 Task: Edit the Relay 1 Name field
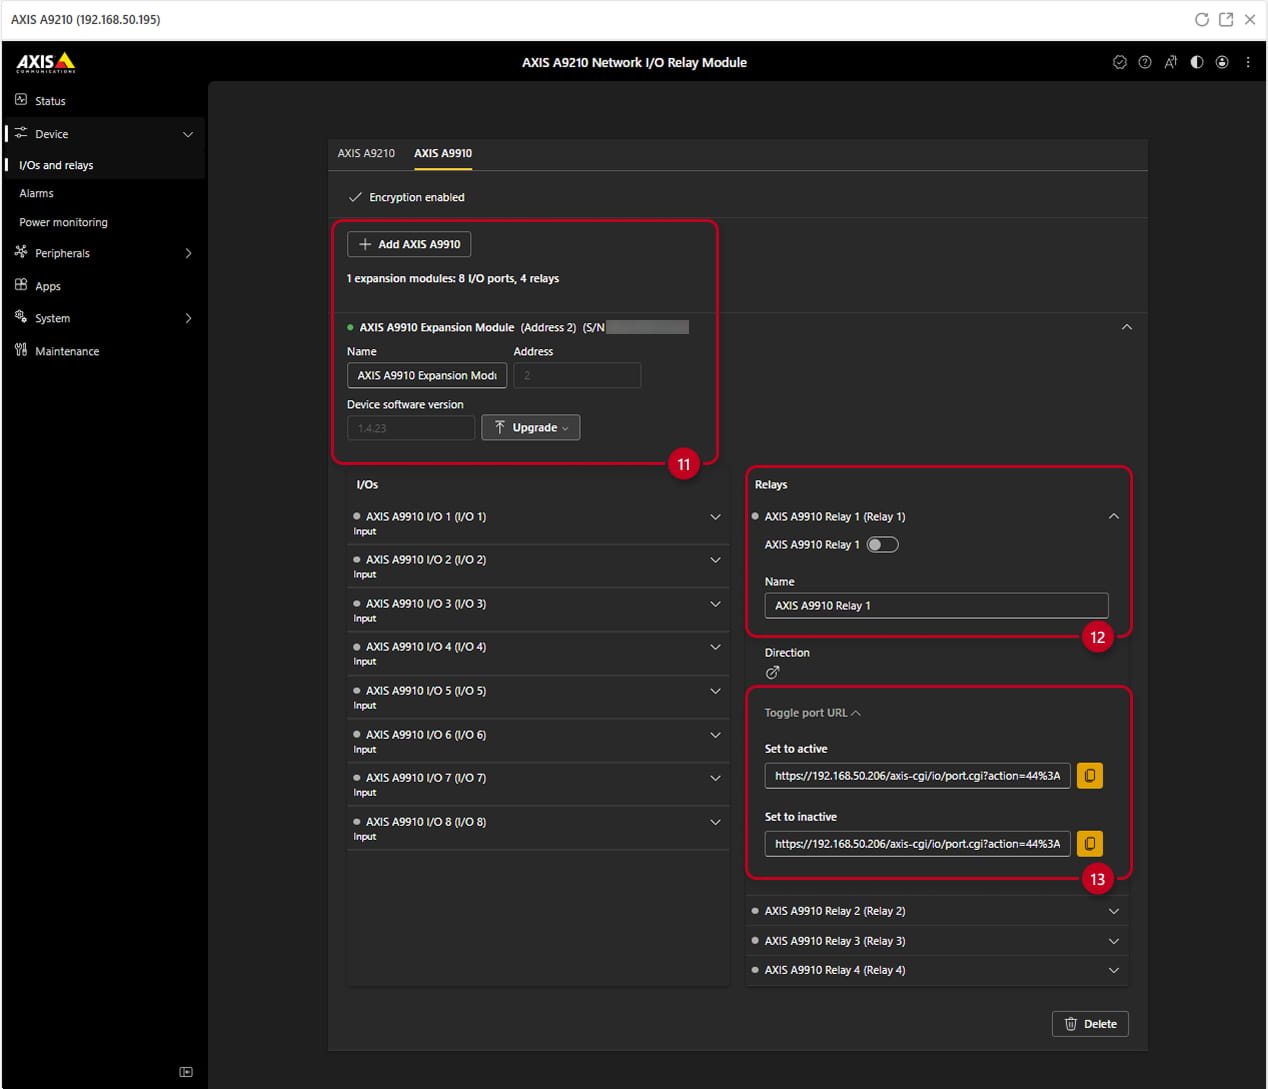tap(936, 605)
